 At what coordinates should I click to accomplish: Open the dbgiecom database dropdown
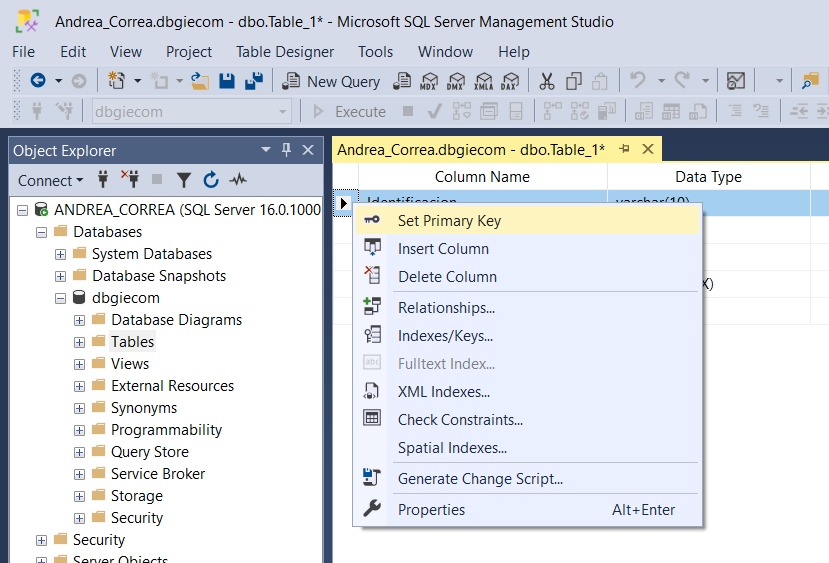(282, 112)
